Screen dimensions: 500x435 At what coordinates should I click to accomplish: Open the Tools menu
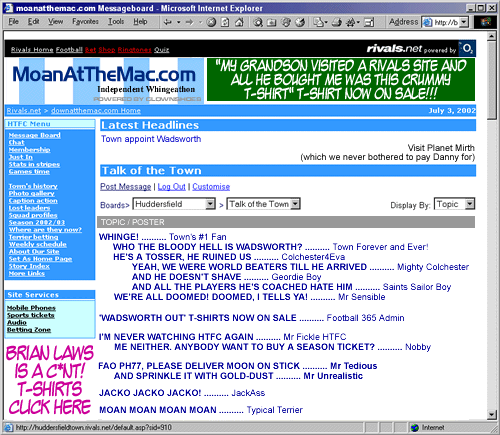(116, 22)
